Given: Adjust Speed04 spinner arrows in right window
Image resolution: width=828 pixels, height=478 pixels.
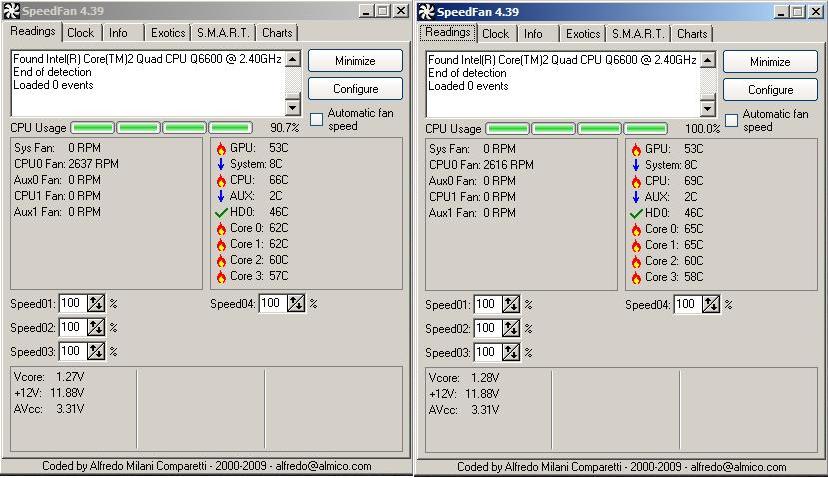Looking at the screenshot, I should [x=711, y=305].
